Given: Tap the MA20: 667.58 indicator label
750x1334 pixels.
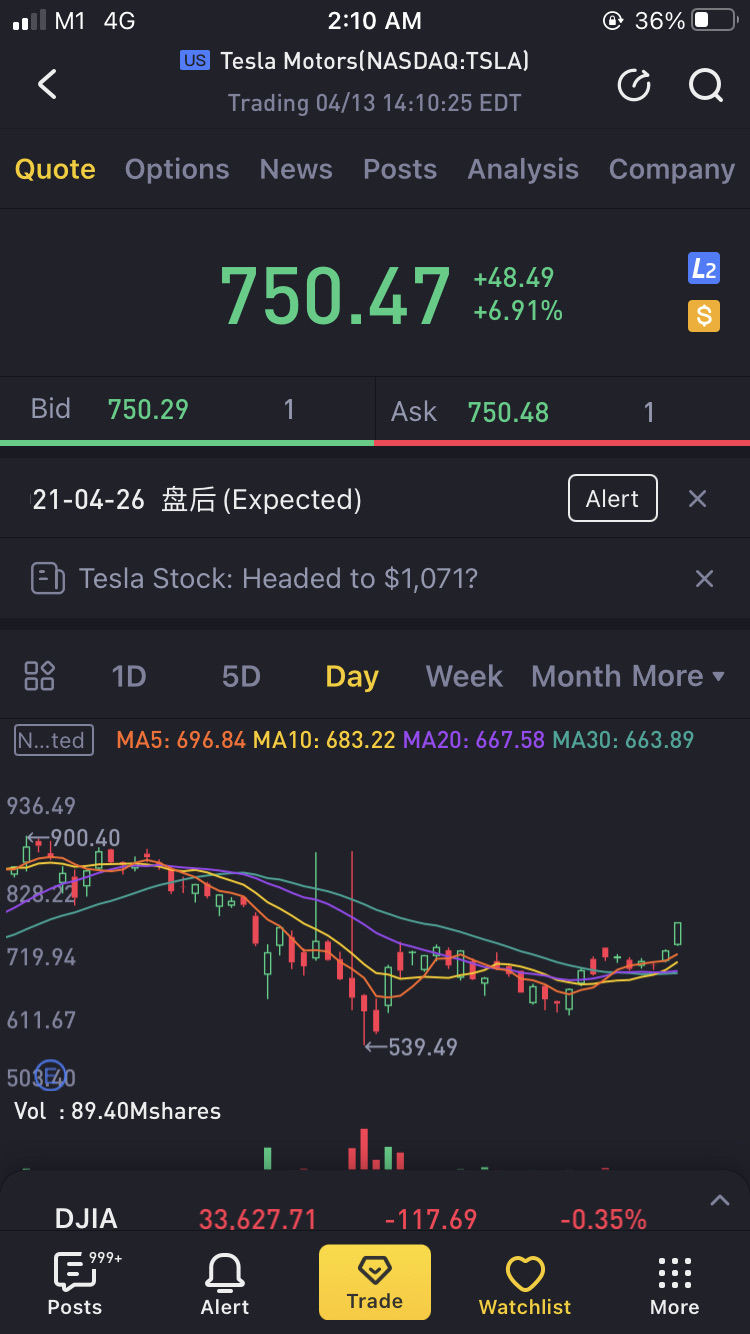Looking at the screenshot, I should coord(474,740).
